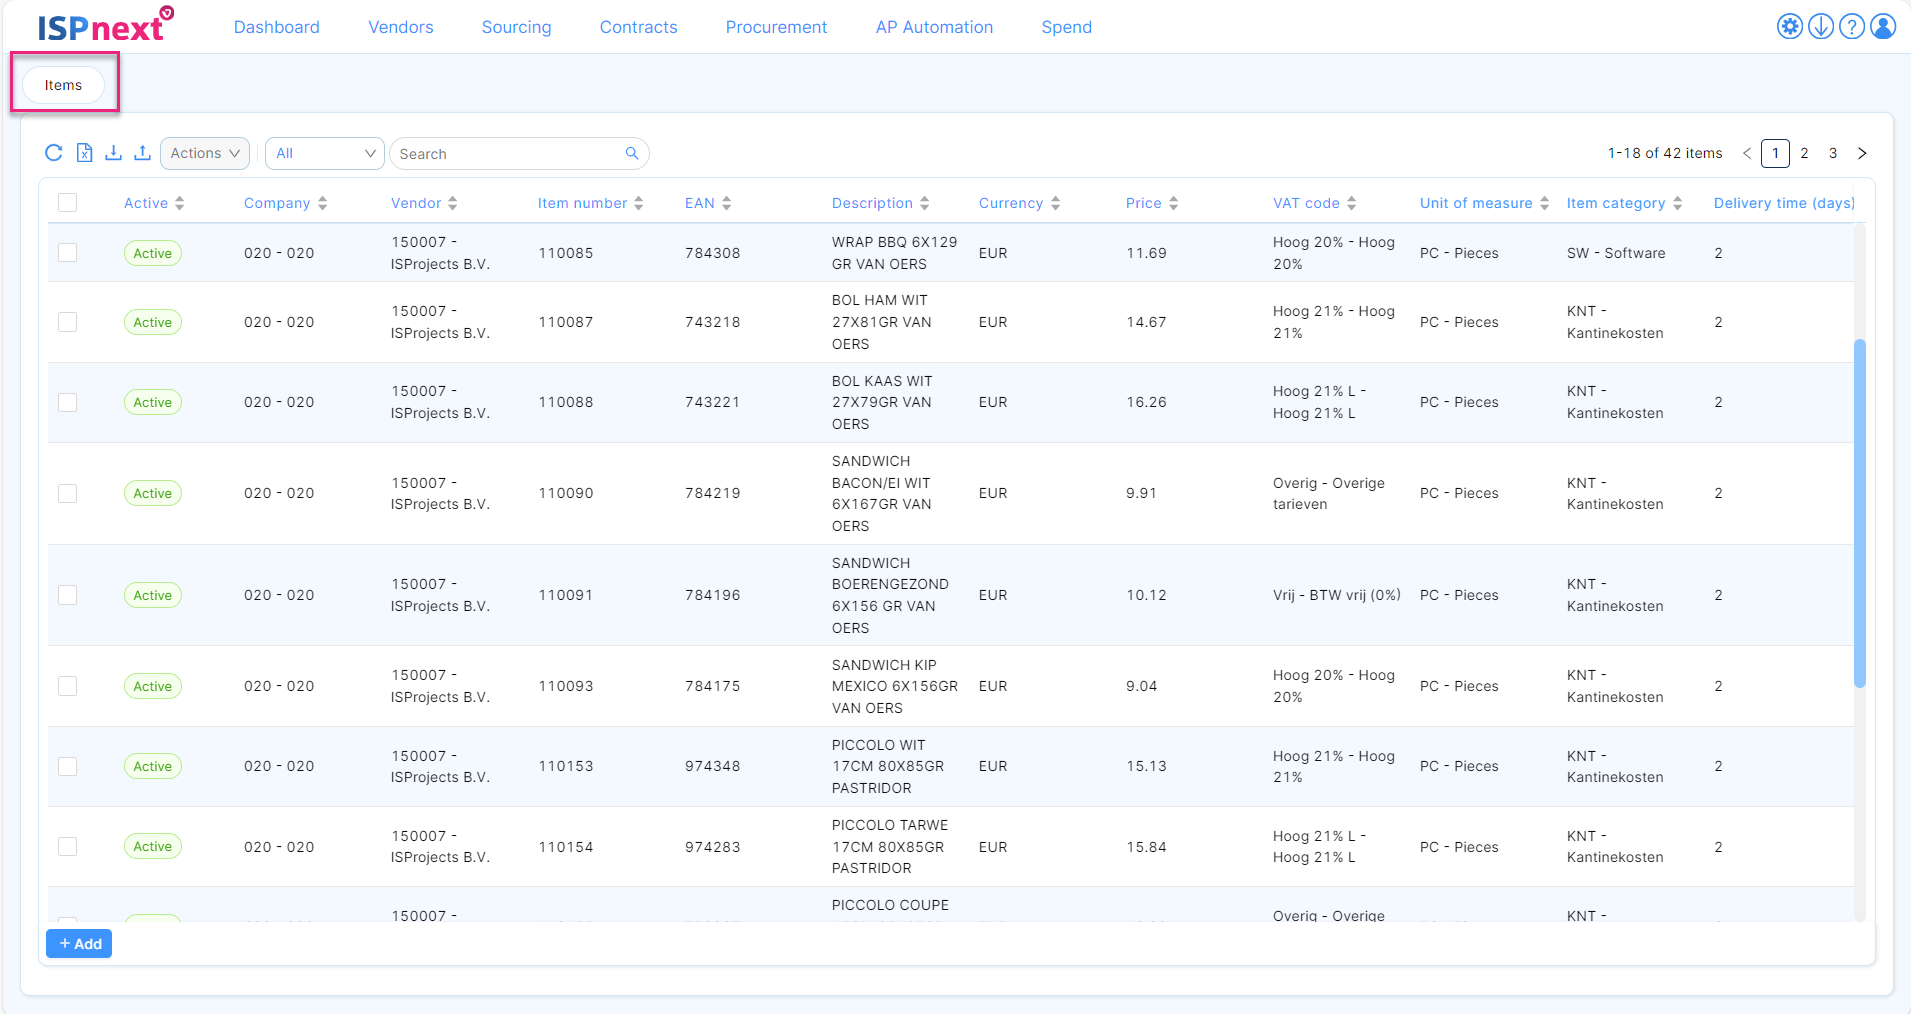Click Active badge for item 110085
This screenshot has height=1014, width=1911.
[x=153, y=253]
